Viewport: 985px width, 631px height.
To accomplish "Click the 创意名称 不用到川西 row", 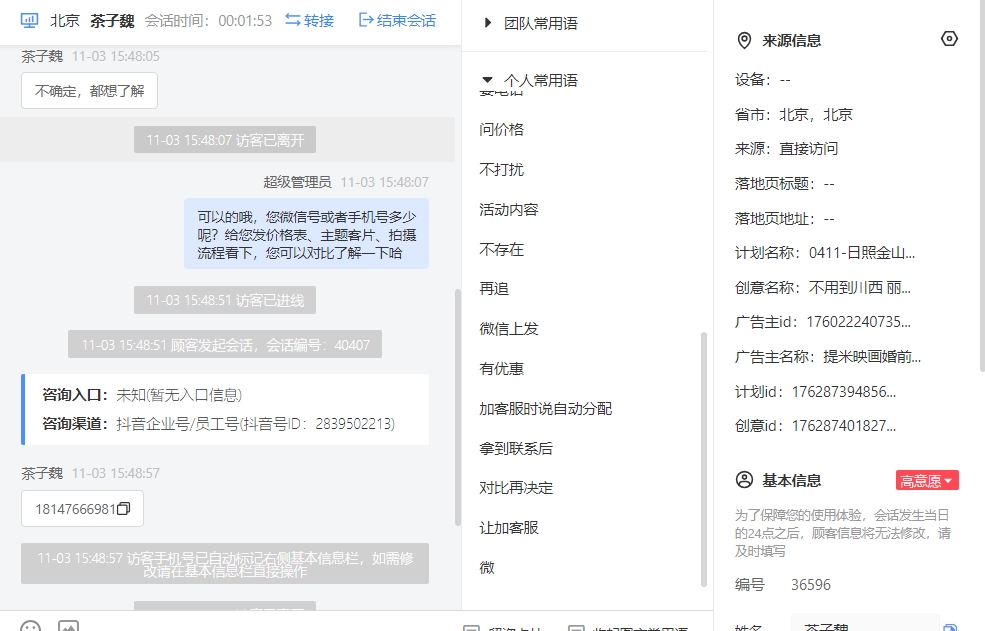I will (823, 288).
